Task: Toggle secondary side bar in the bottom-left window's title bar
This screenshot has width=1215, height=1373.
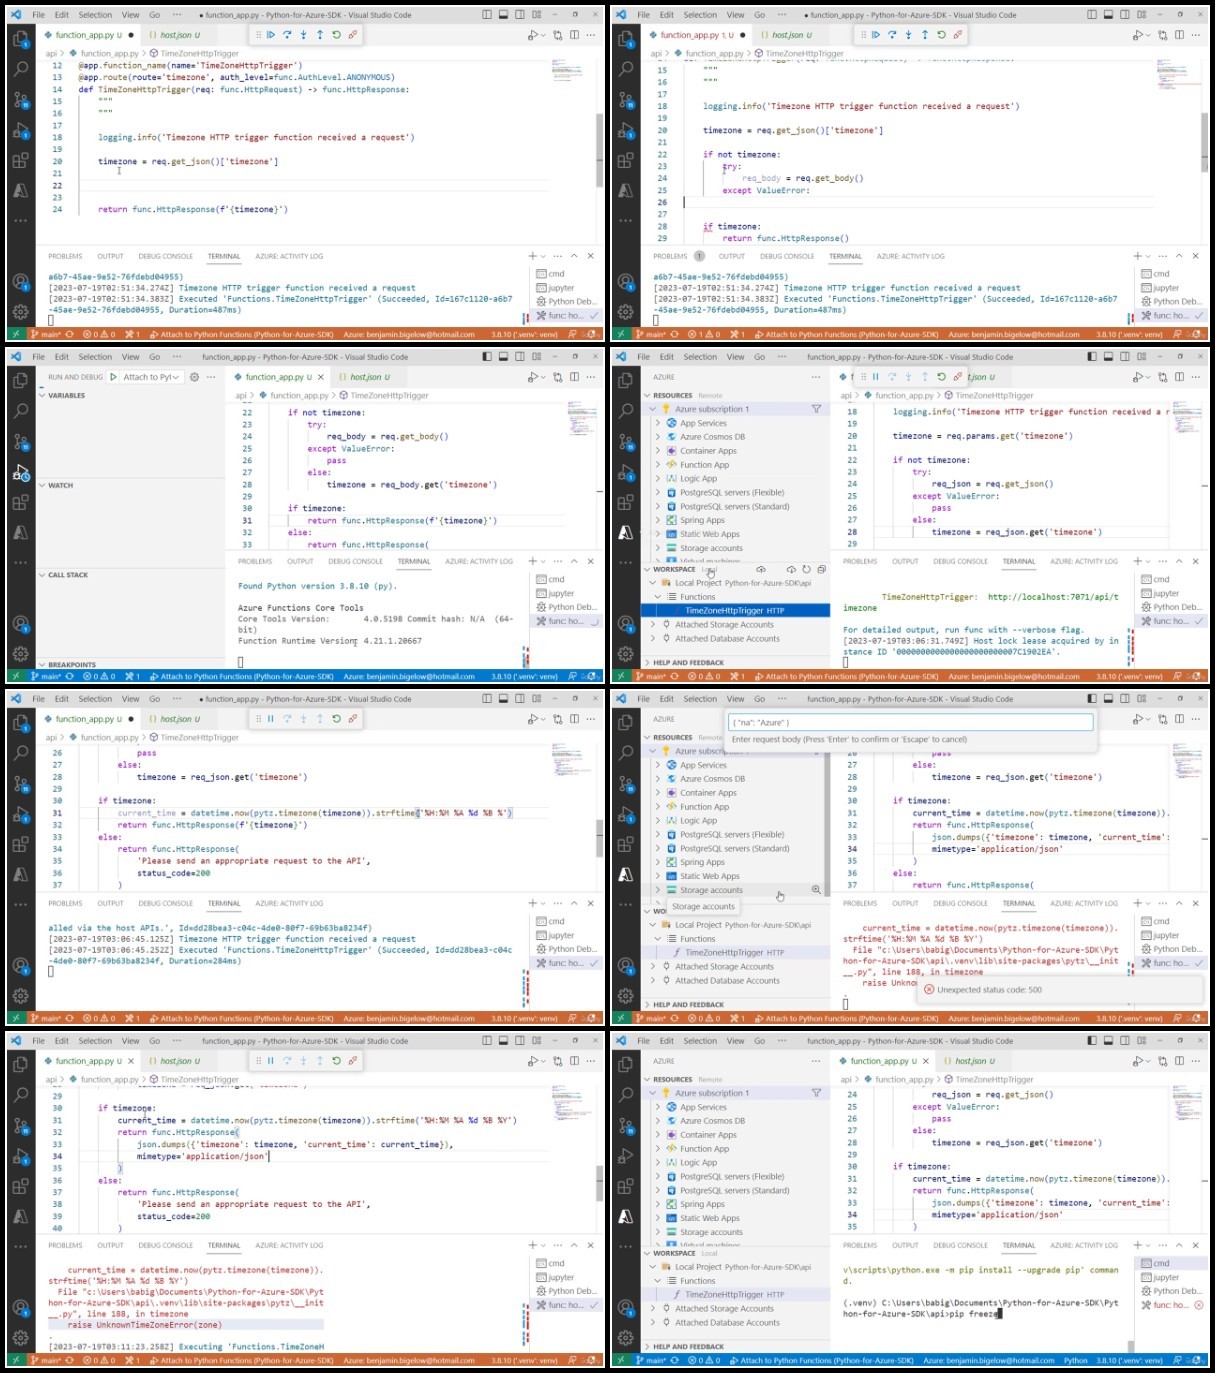Action: (520, 1040)
